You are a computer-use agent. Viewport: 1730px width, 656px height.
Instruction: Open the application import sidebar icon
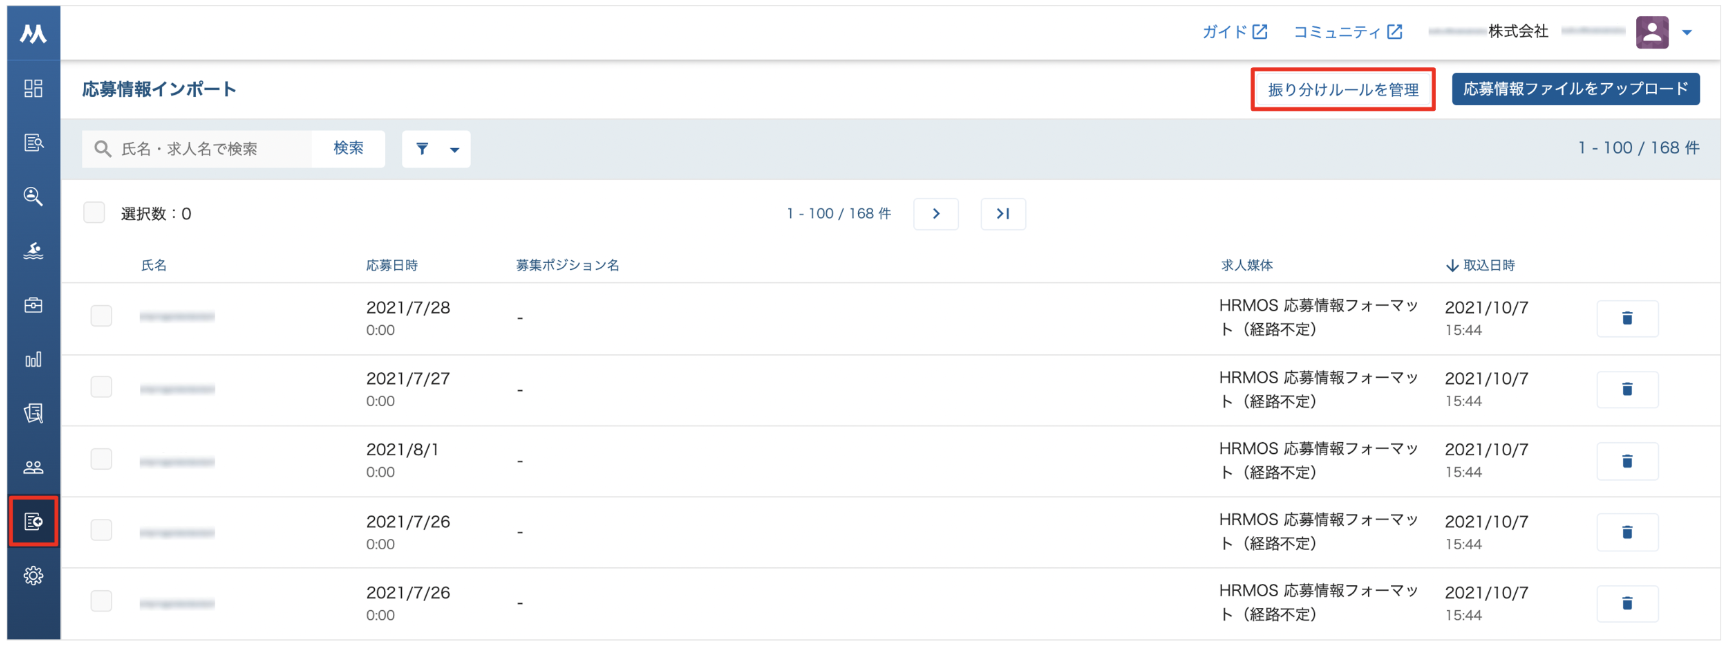33,521
